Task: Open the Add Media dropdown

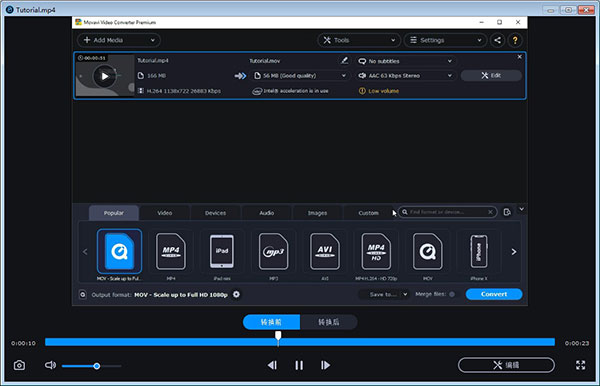Action: [153, 40]
